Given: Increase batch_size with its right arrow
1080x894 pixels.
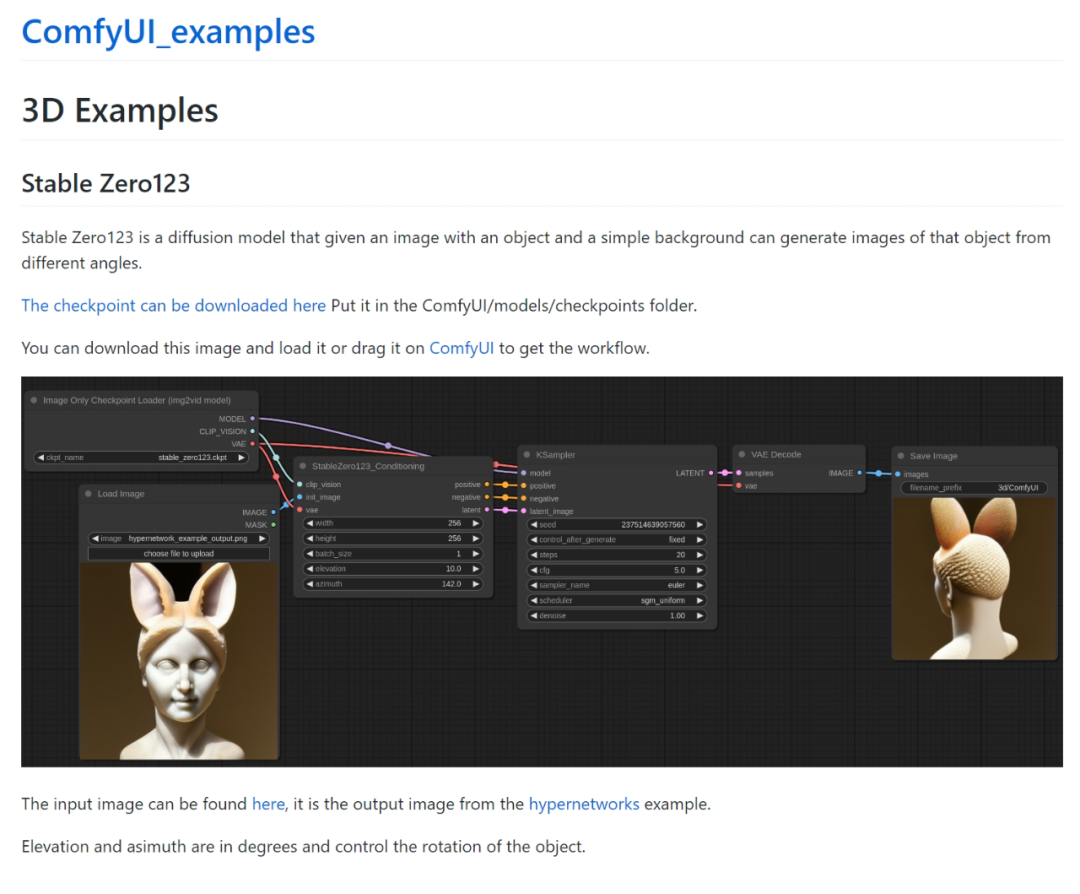Looking at the screenshot, I should coord(475,554).
